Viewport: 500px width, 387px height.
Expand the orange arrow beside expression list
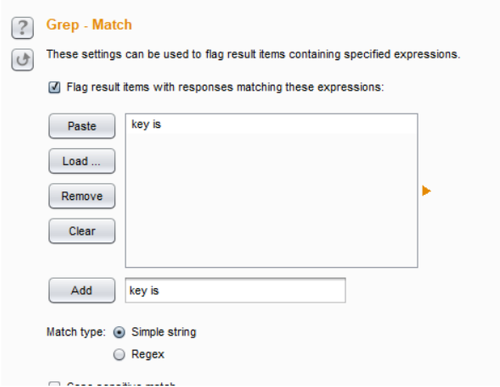(x=426, y=191)
